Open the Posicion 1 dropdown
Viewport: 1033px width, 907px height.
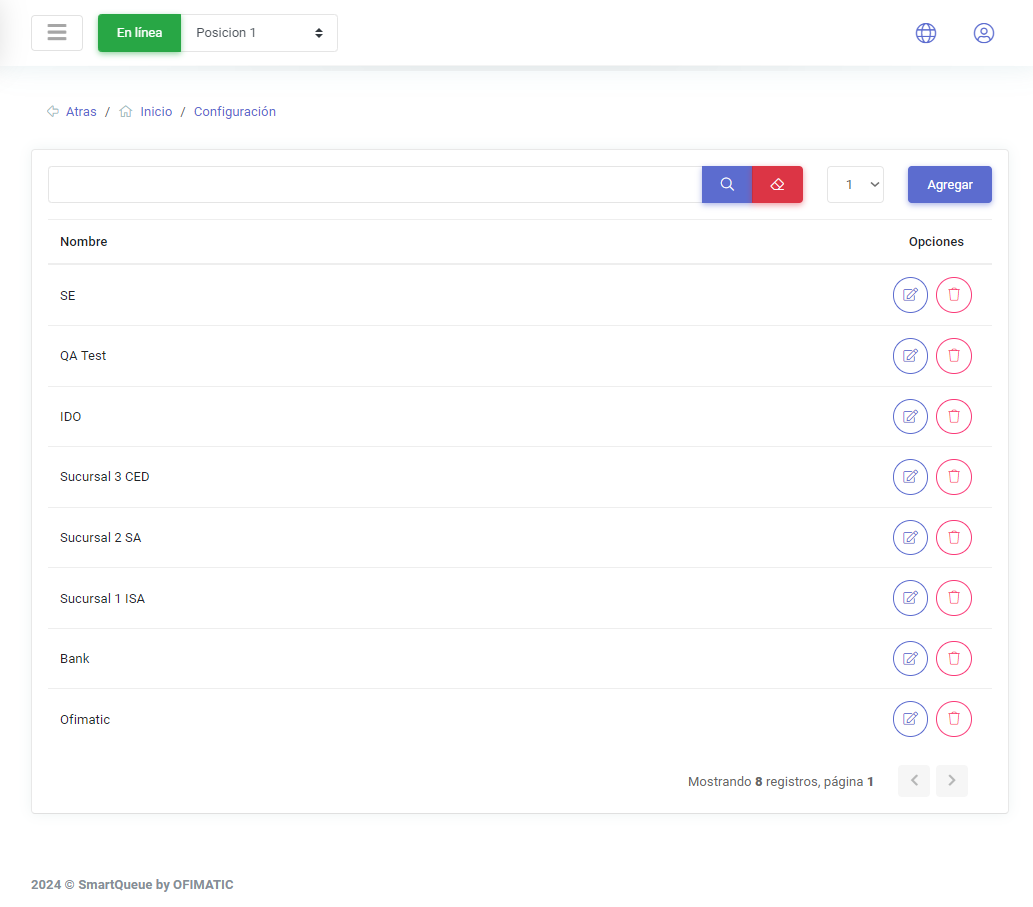pyautogui.click(x=259, y=33)
